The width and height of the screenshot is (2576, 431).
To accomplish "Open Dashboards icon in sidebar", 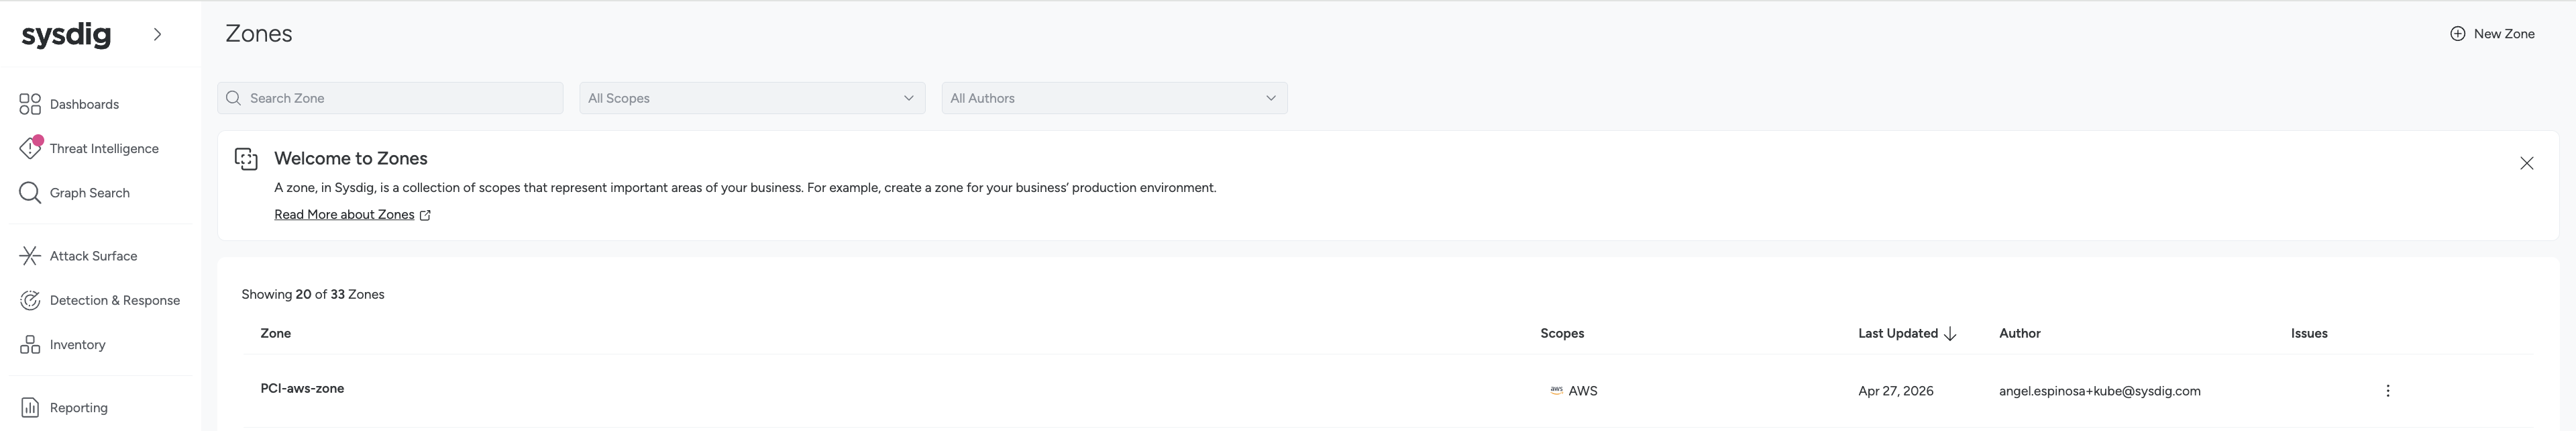I will 30,104.
